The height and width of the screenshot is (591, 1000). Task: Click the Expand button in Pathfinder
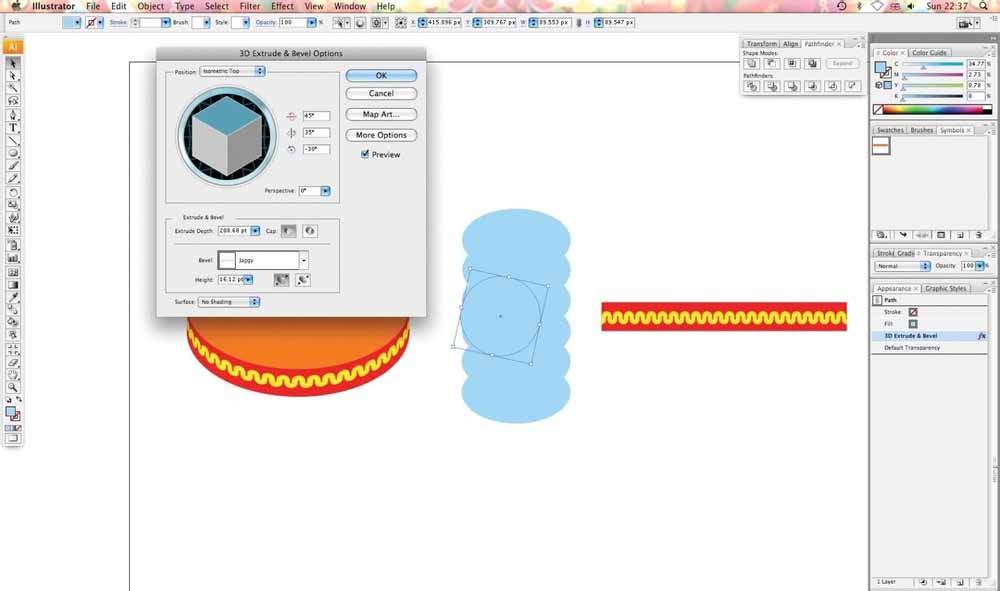click(842, 64)
